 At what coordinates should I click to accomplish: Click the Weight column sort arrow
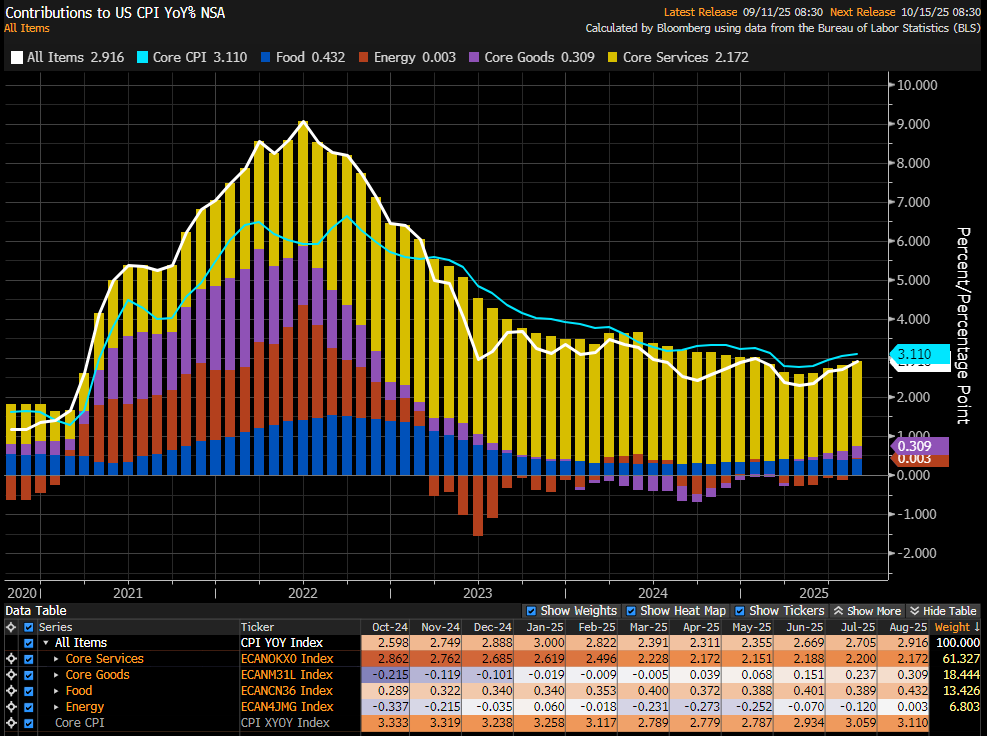tap(977, 627)
